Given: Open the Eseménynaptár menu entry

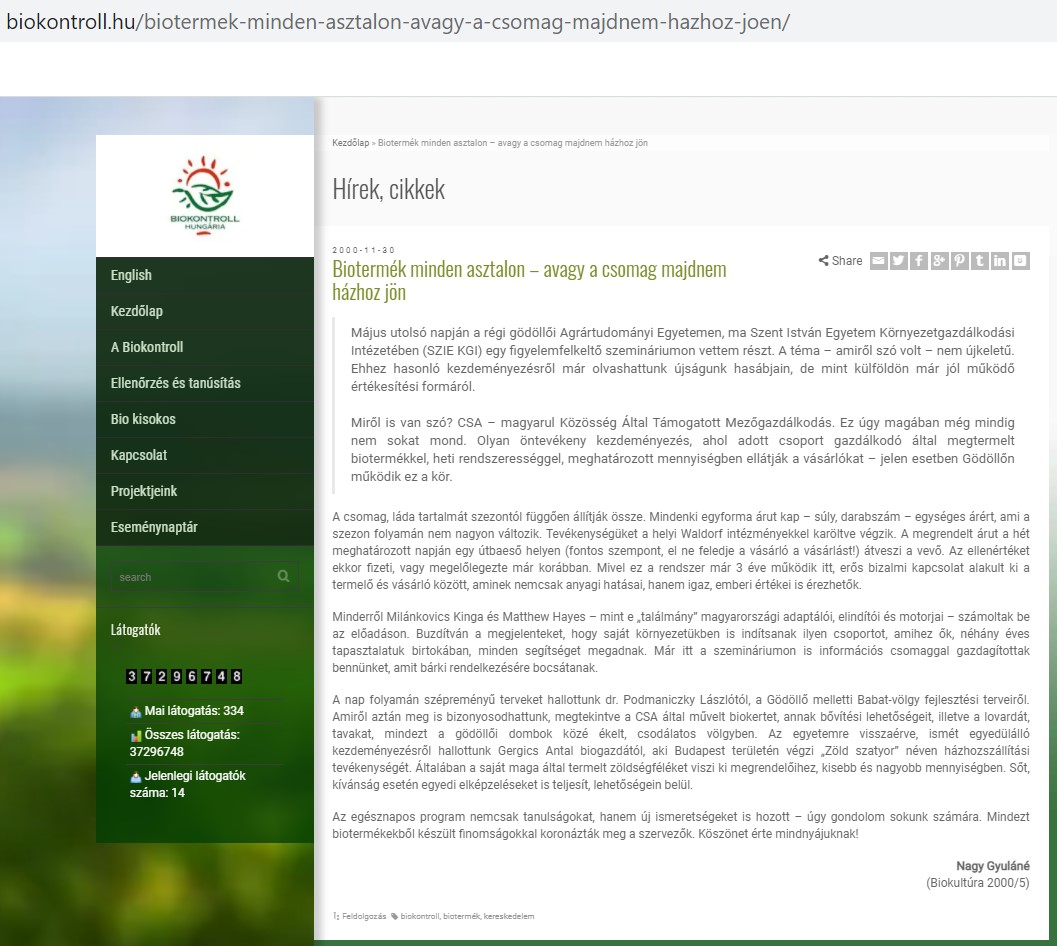Looking at the screenshot, I should pos(153,527).
